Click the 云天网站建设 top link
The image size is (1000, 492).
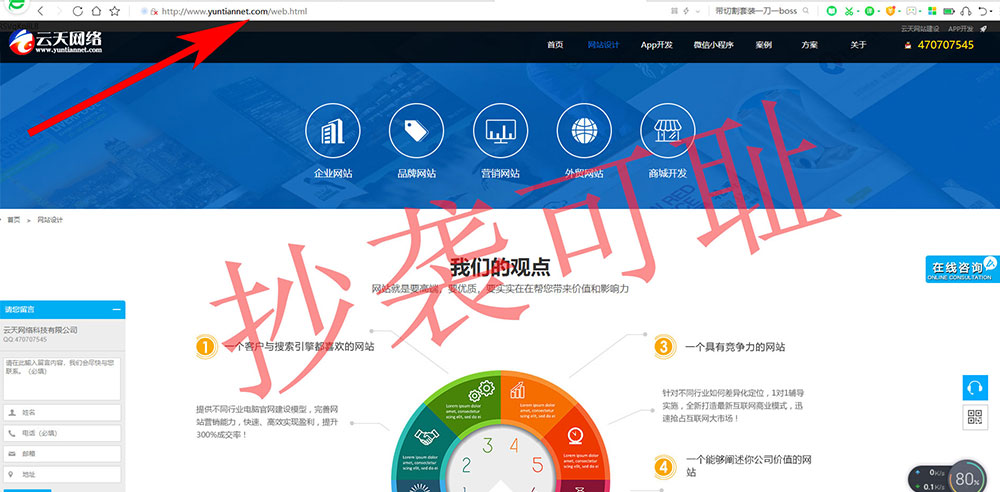920,29
